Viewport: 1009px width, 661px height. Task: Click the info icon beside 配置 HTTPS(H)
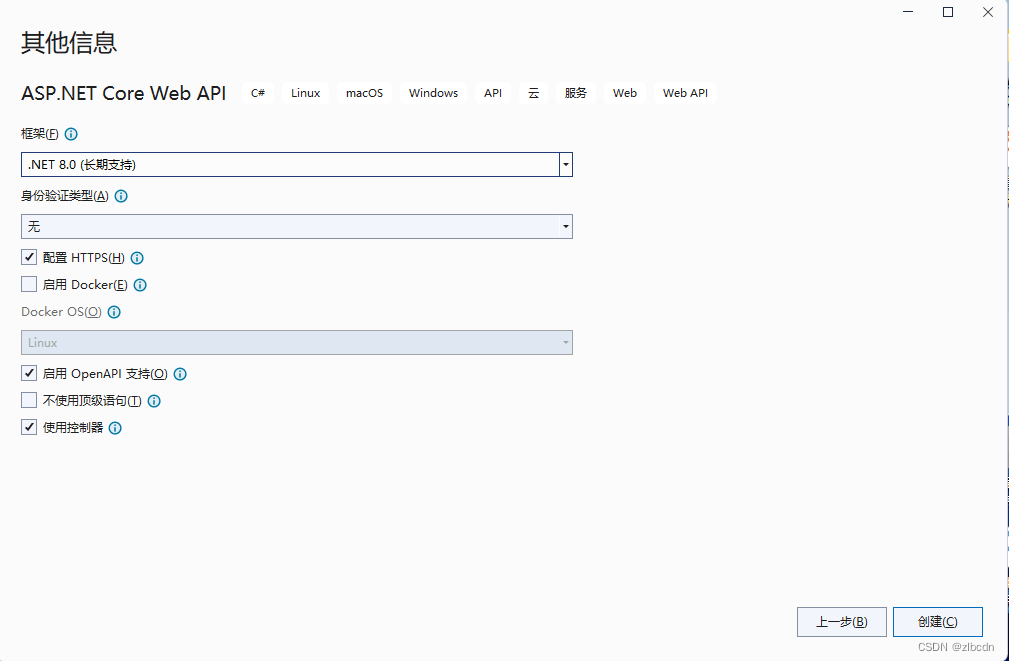click(137, 258)
